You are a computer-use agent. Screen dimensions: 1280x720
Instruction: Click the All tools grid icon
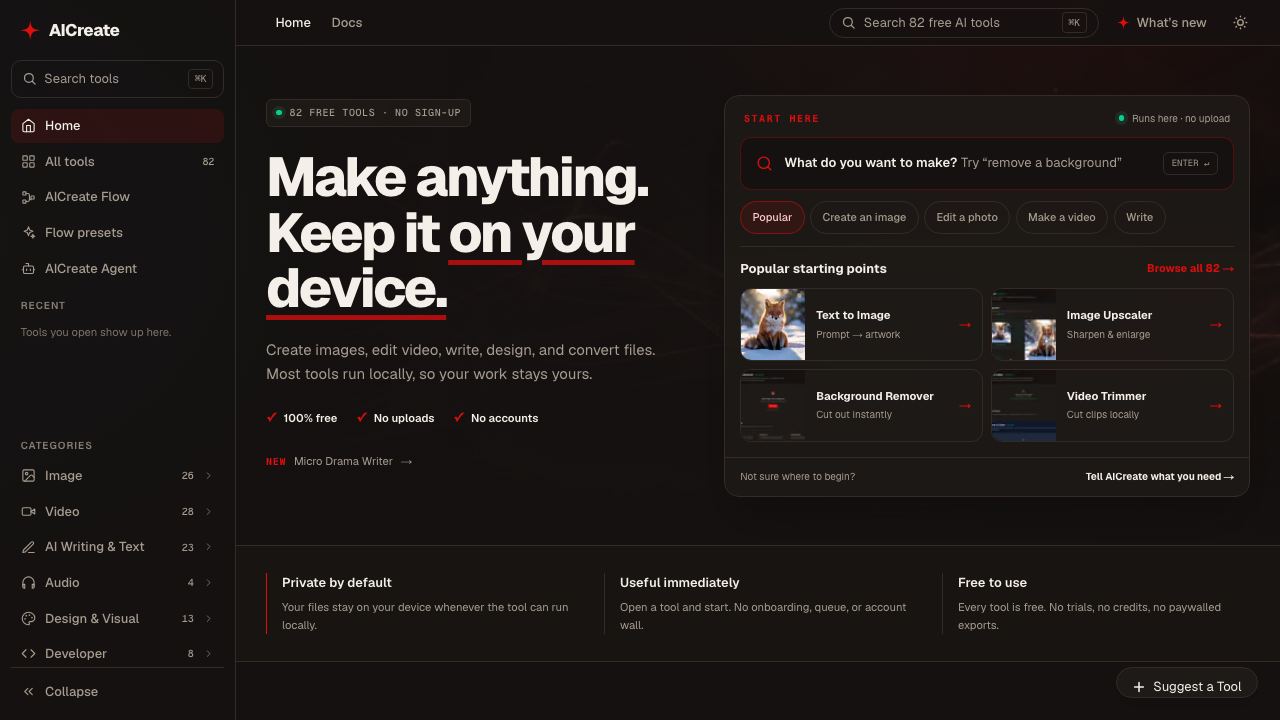(x=28, y=162)
